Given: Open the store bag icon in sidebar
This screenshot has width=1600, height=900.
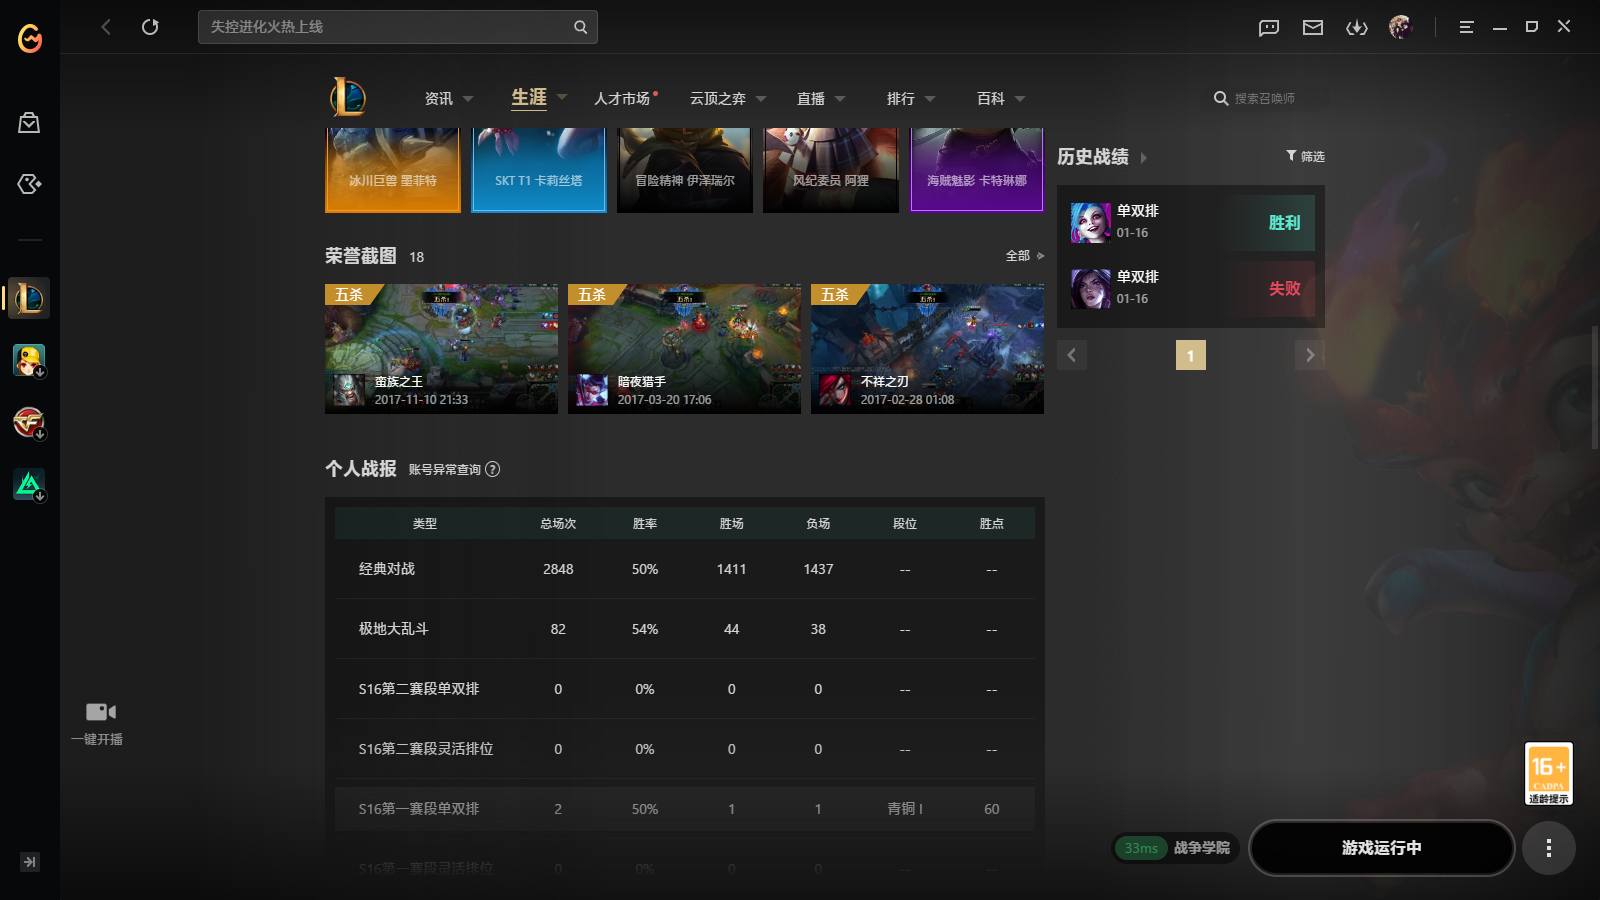Looking at the screenshot, I should [29, 122].
